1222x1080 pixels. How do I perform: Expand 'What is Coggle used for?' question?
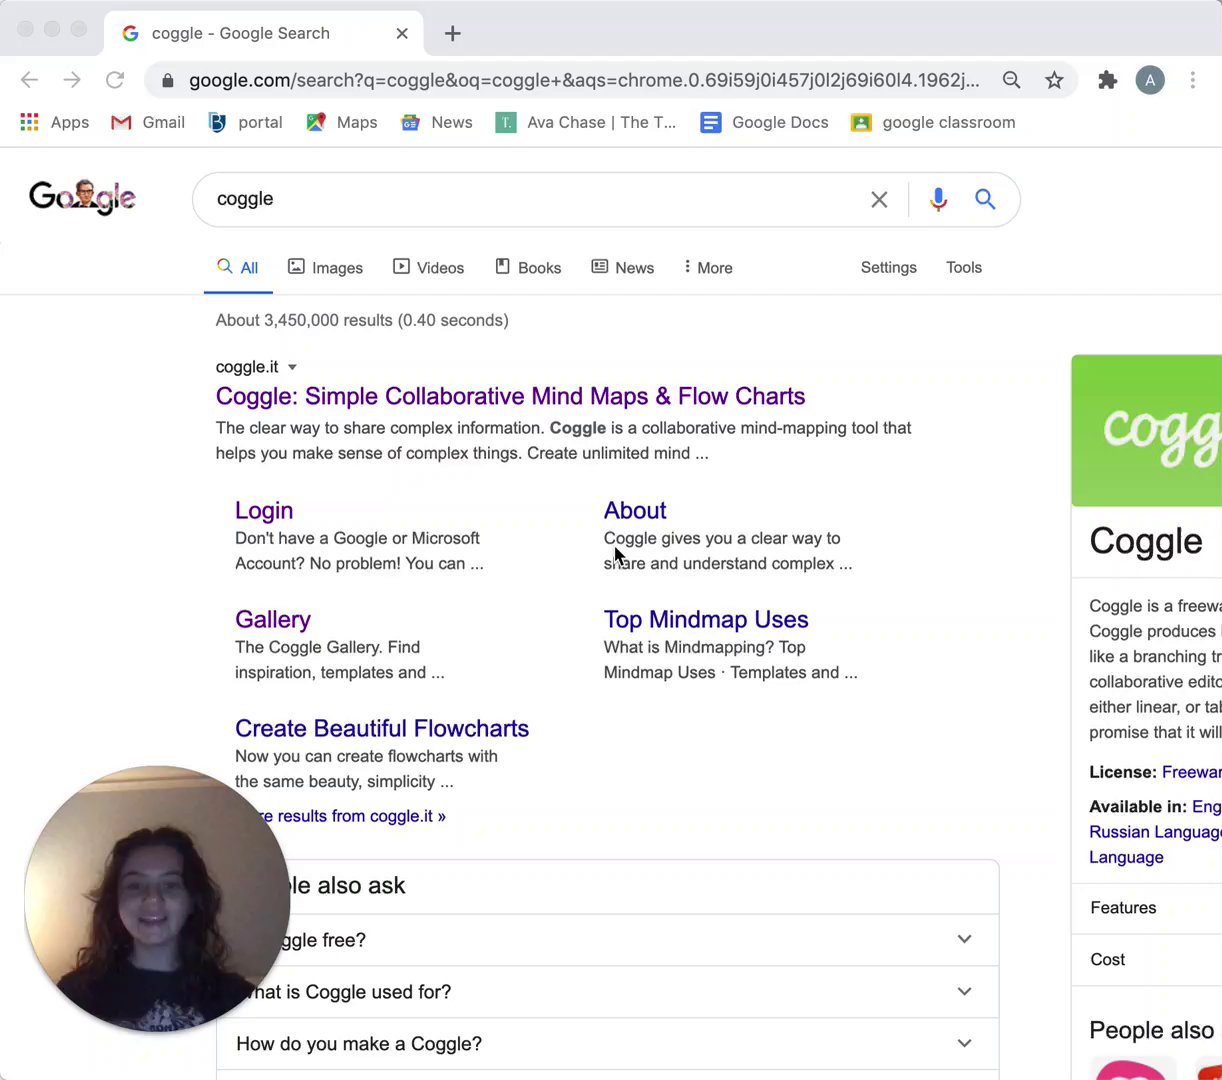click(x=608, y=992)
